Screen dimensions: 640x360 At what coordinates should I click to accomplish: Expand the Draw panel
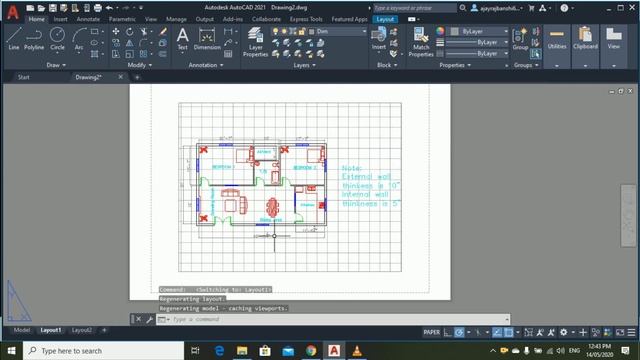56,65
